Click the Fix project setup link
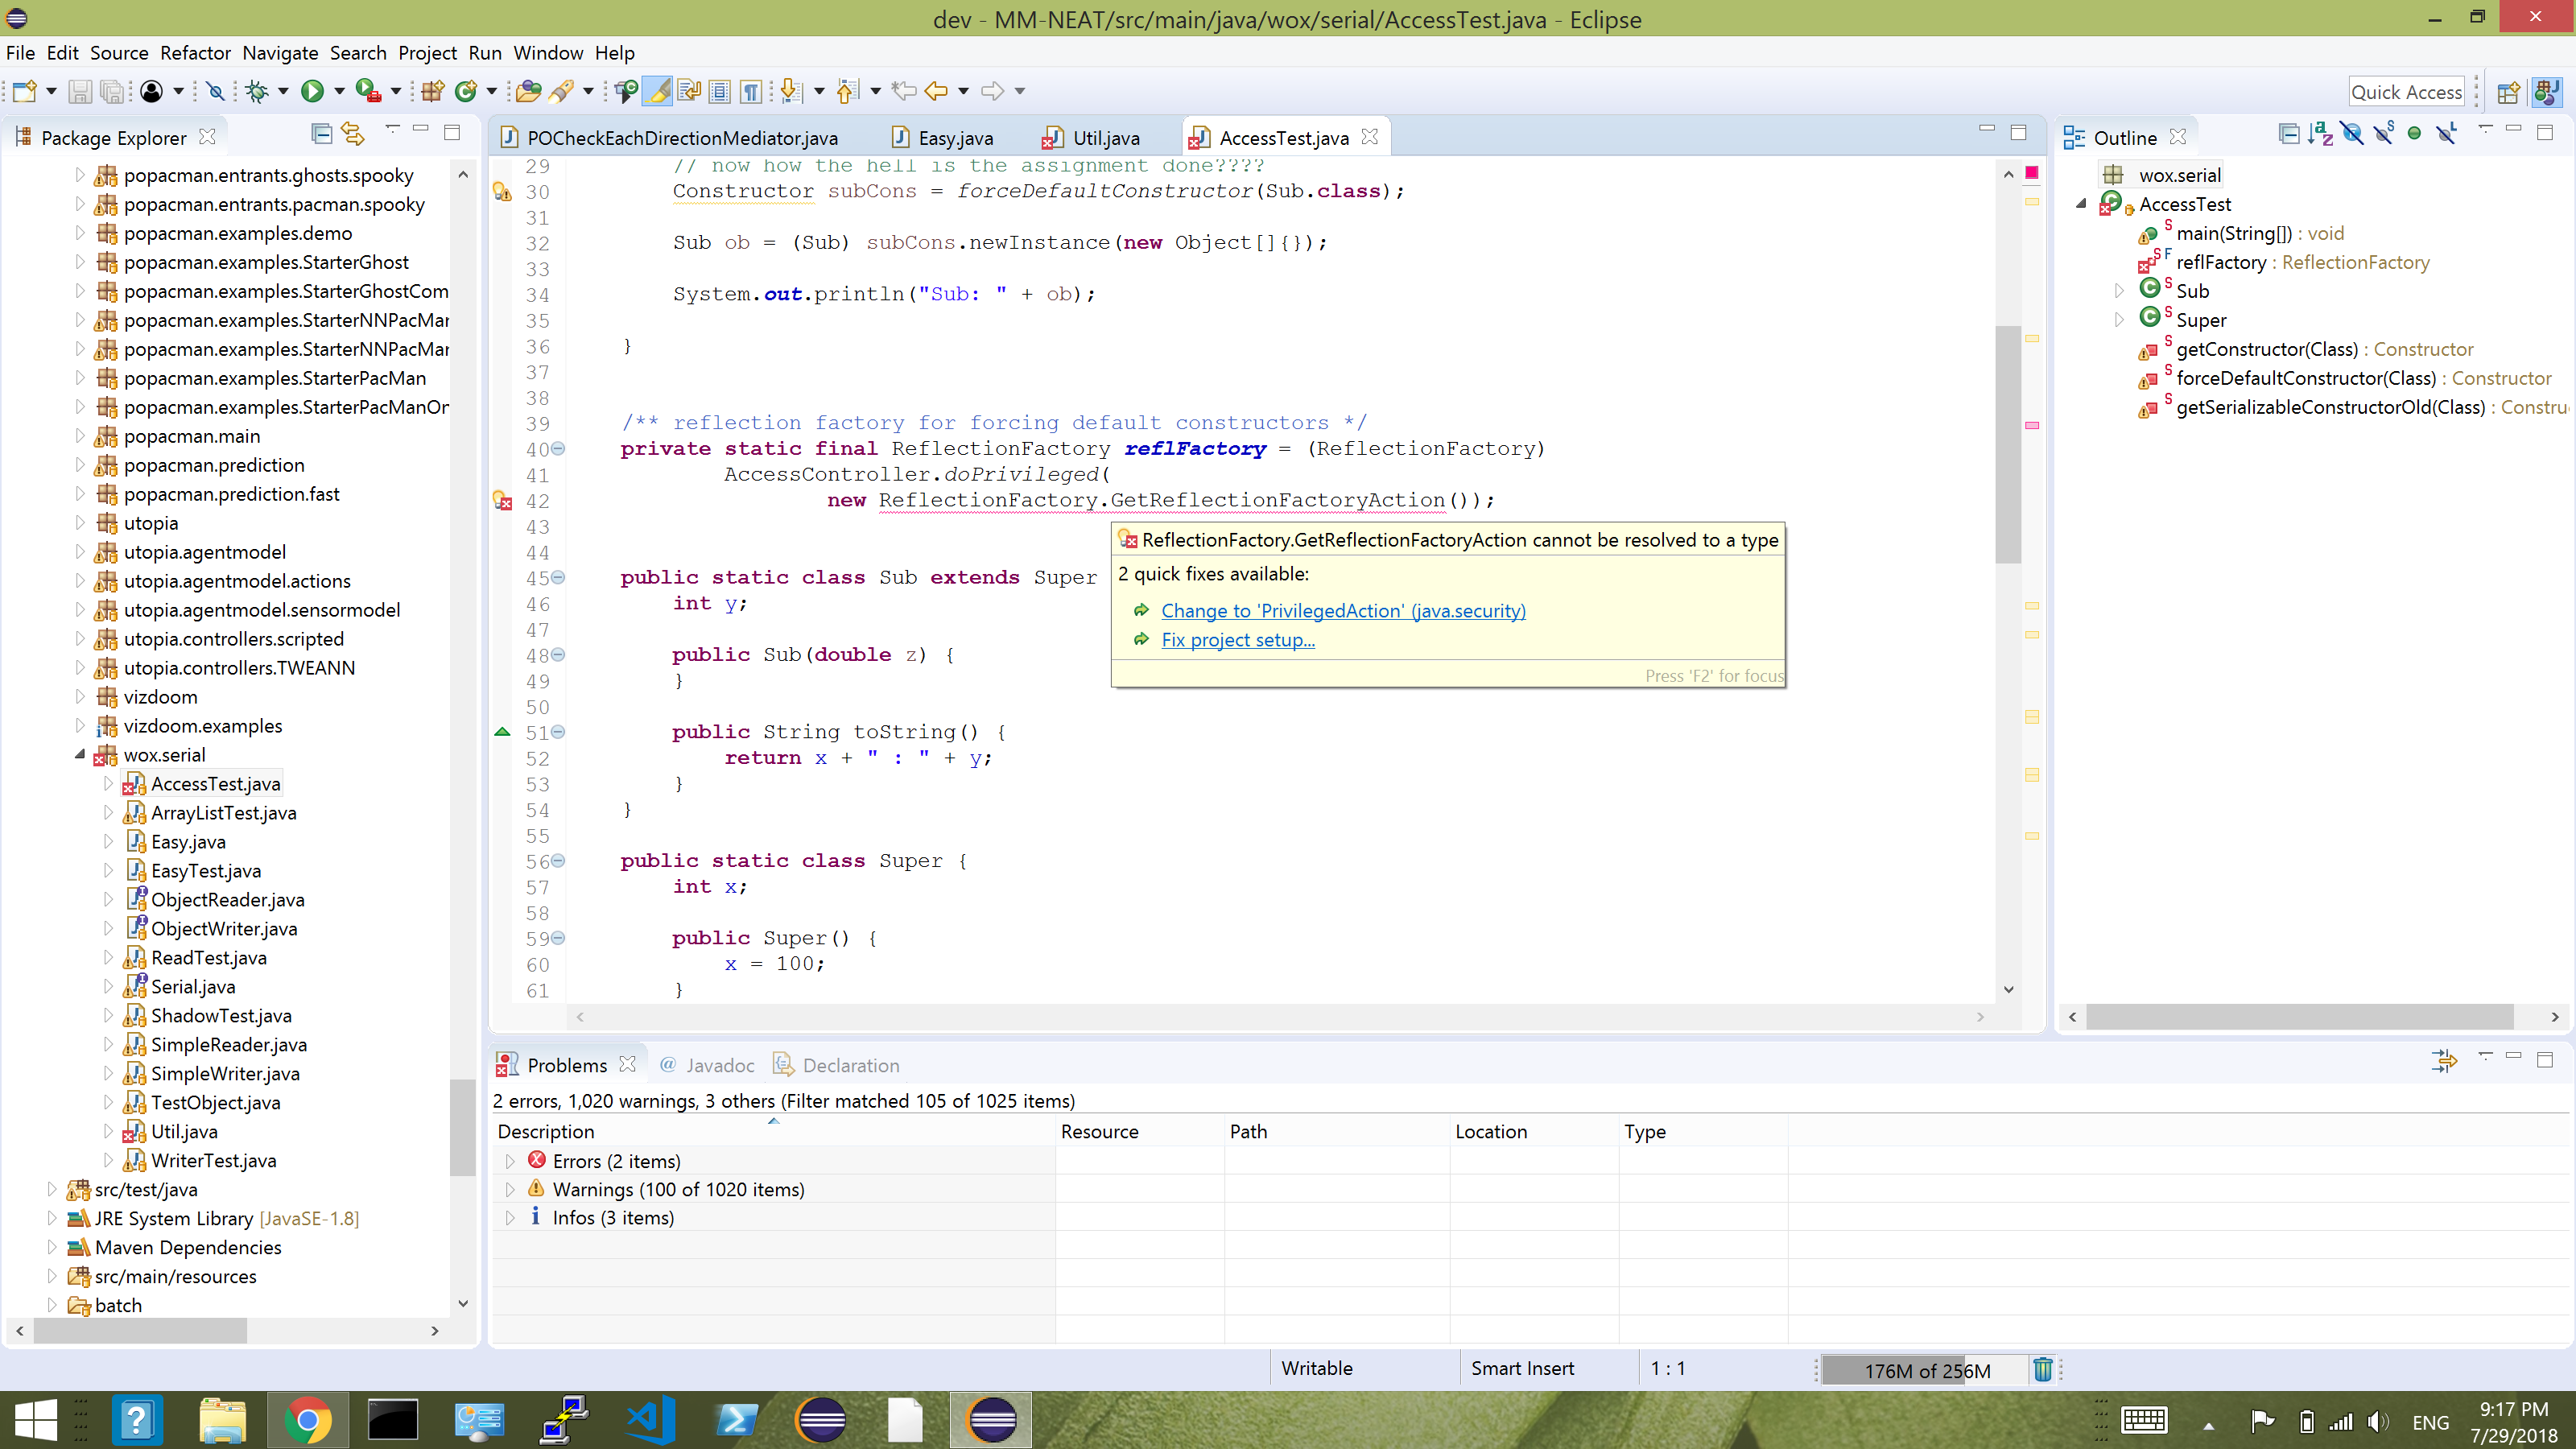 pyautogui.click(x=1237, y=640)
